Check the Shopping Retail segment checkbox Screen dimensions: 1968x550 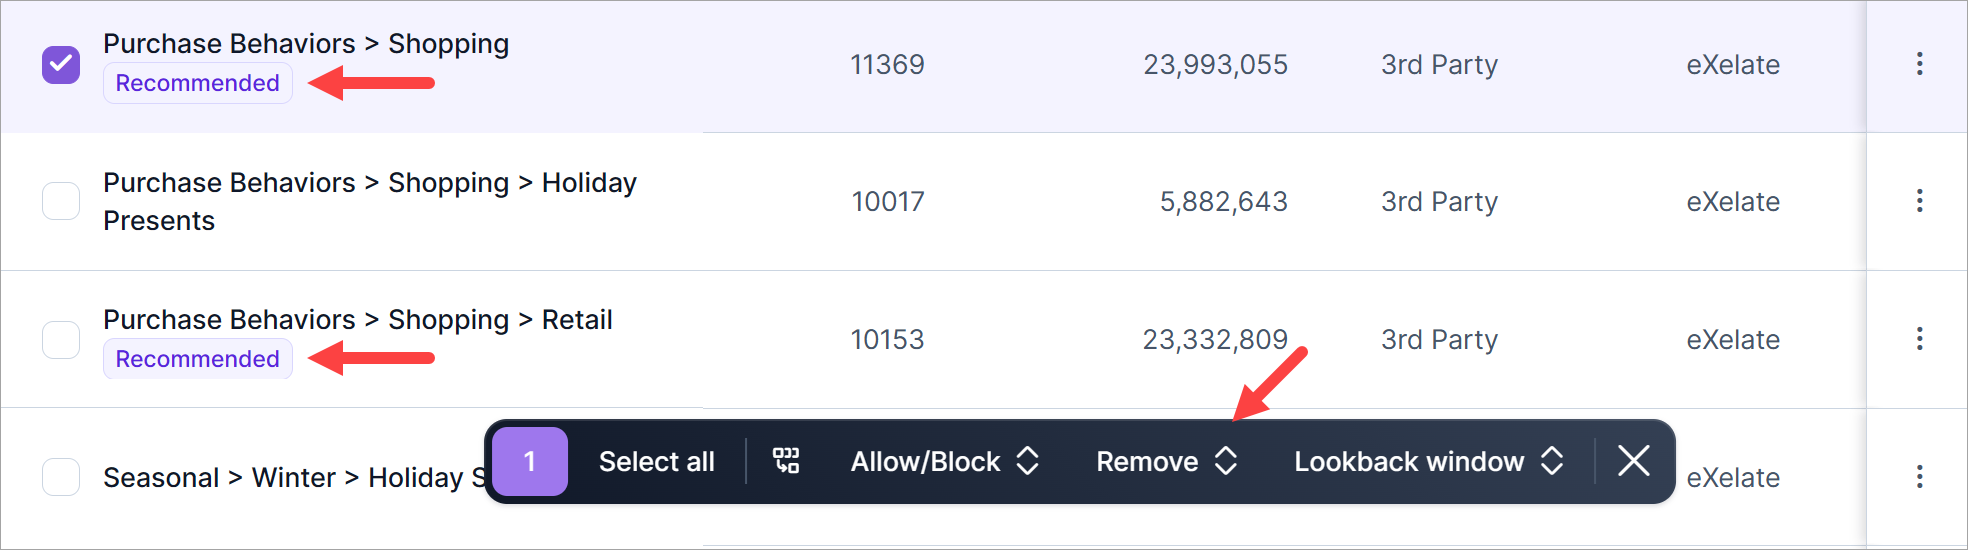pyautogui.click(x=61, y=339)
